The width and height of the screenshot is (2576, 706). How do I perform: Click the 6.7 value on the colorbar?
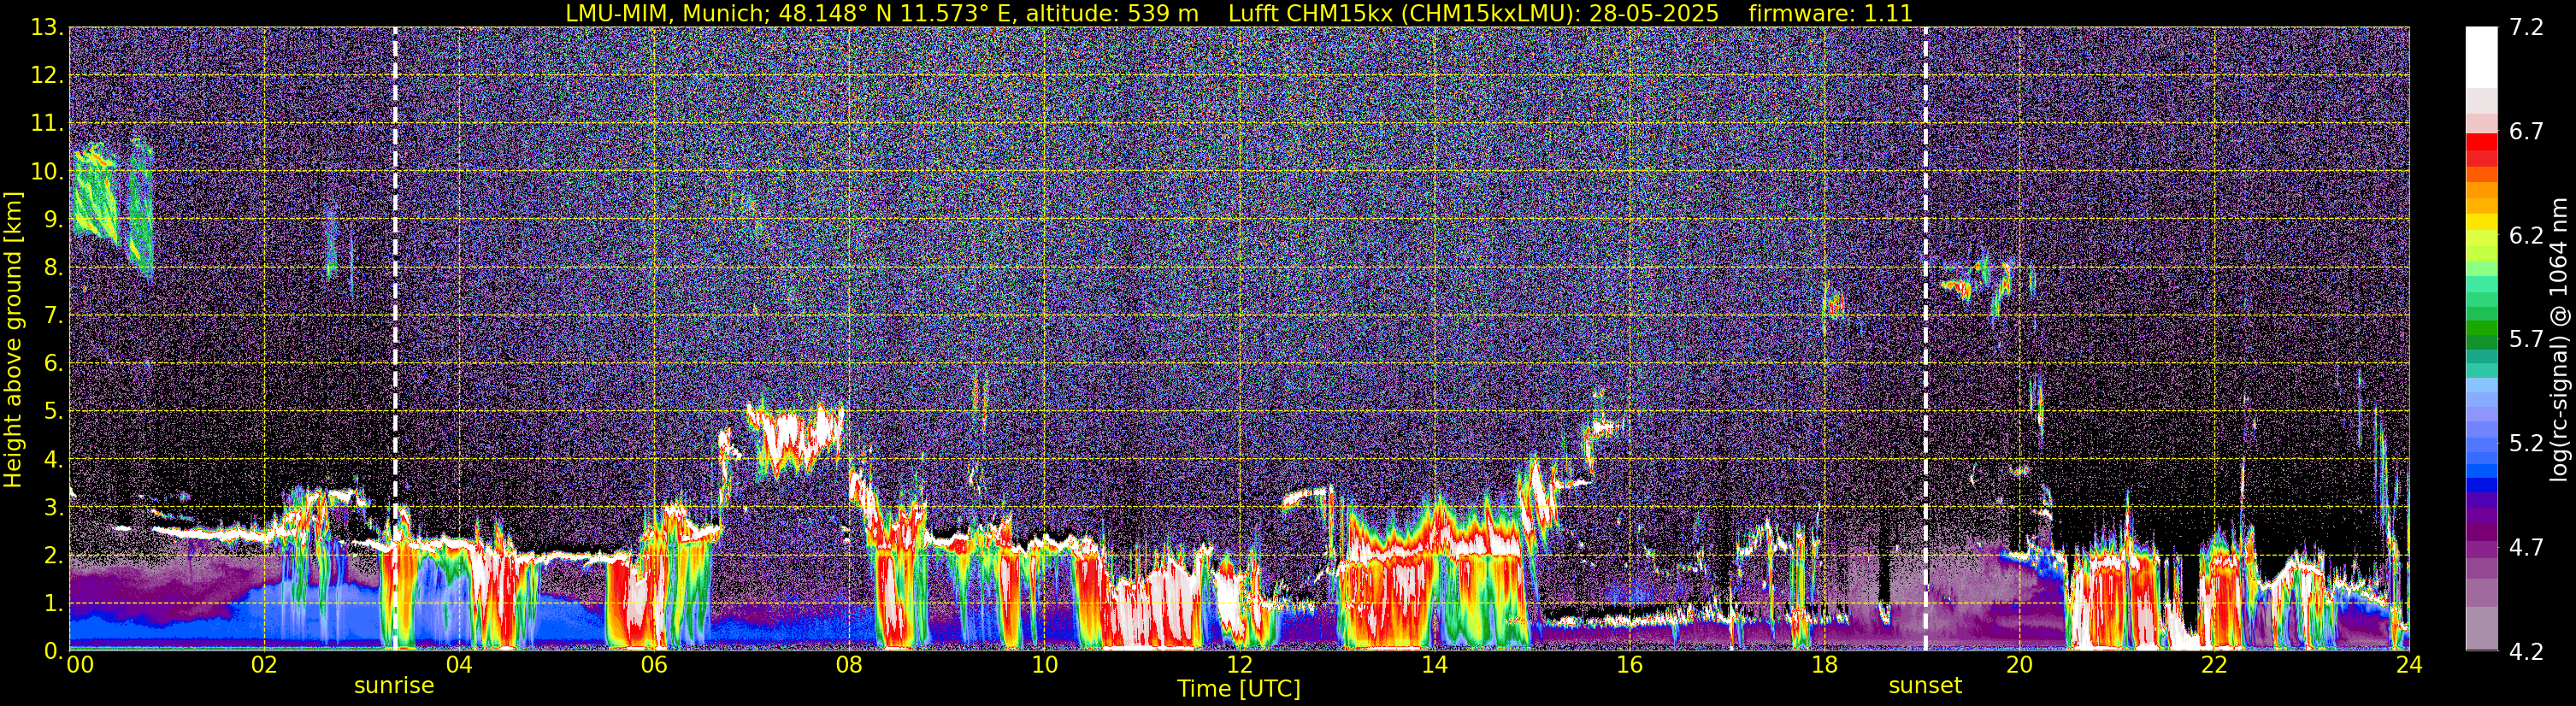click(2526, 131)
